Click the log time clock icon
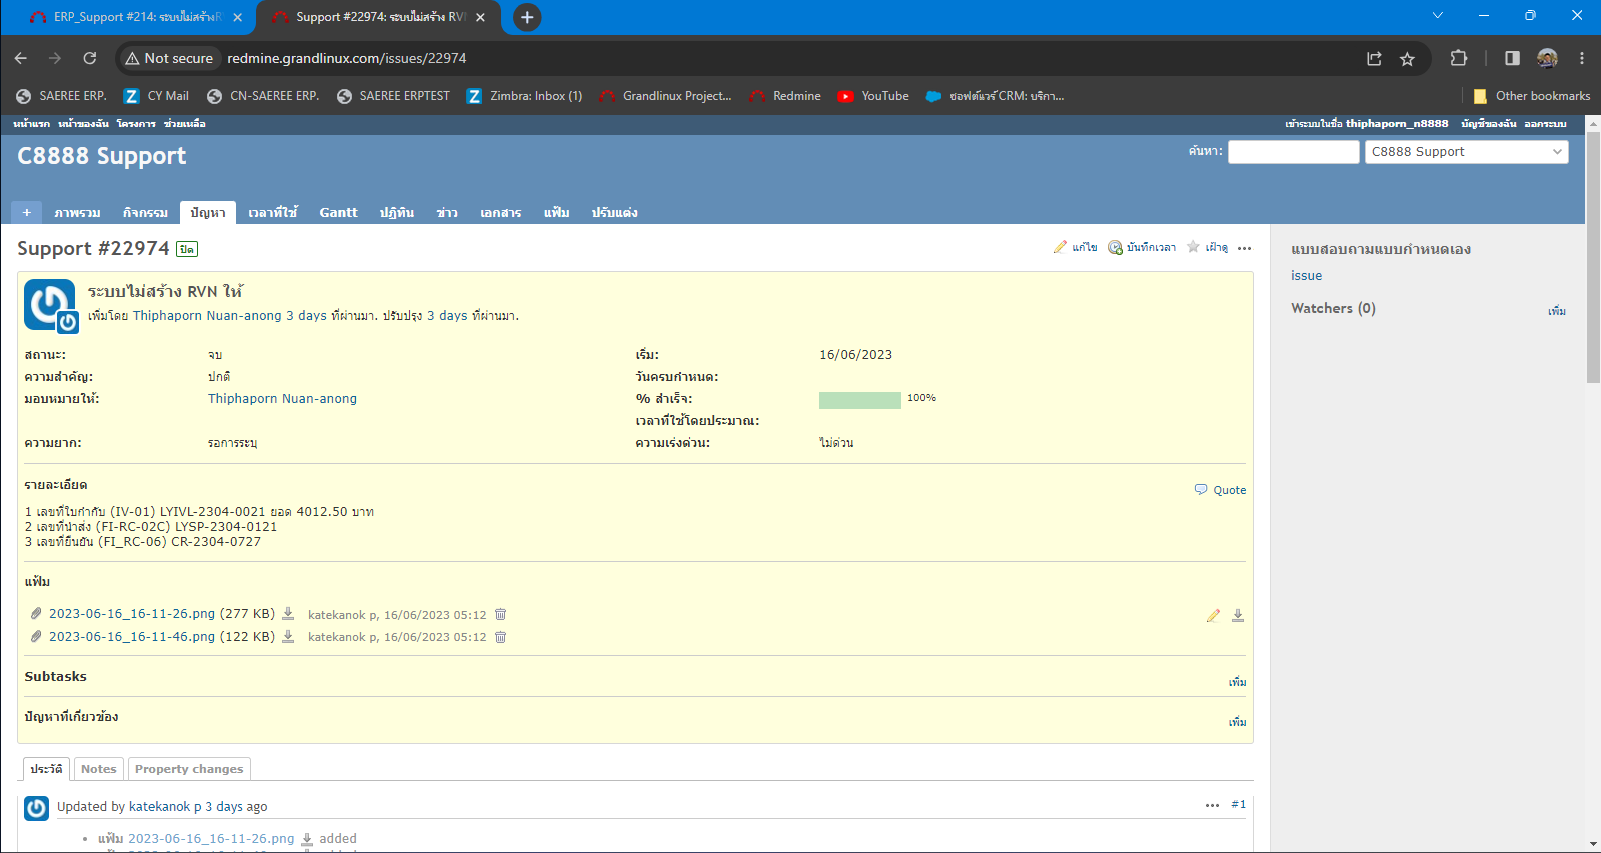The width and height of the screenshot is (1601, 853). pos(1115,247)
